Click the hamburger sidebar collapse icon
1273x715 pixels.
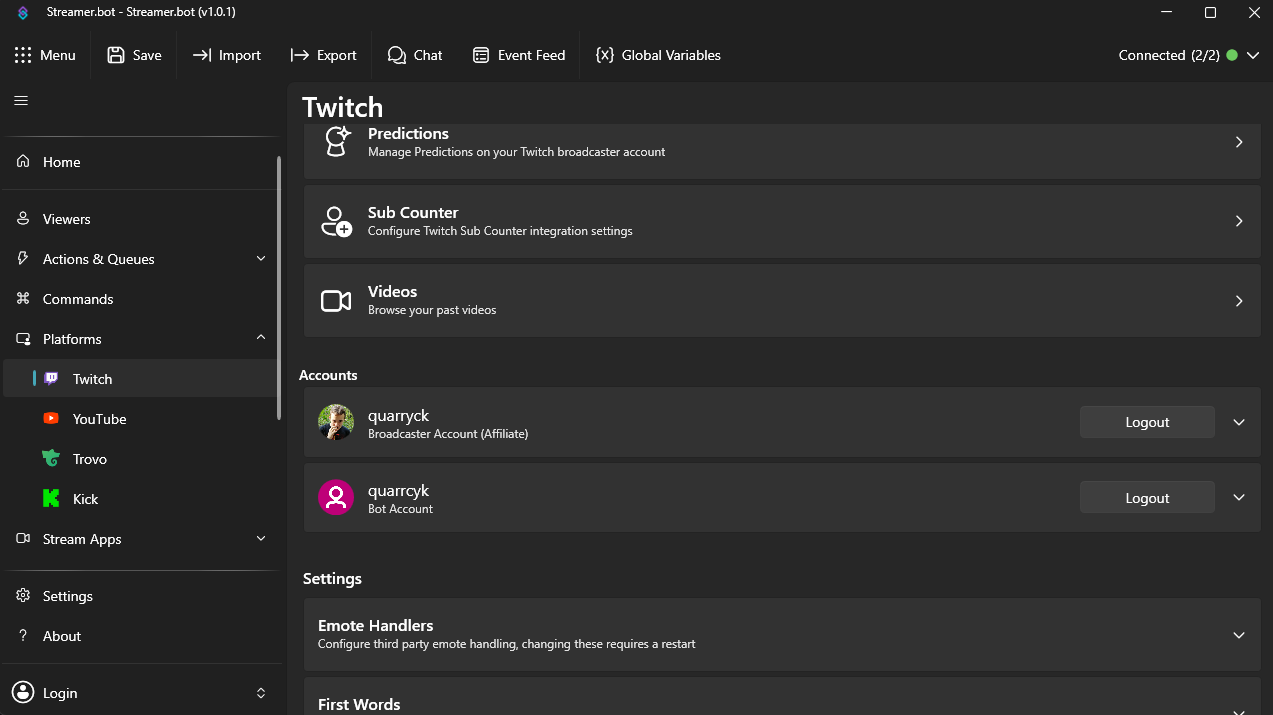[x=21, y=101]
